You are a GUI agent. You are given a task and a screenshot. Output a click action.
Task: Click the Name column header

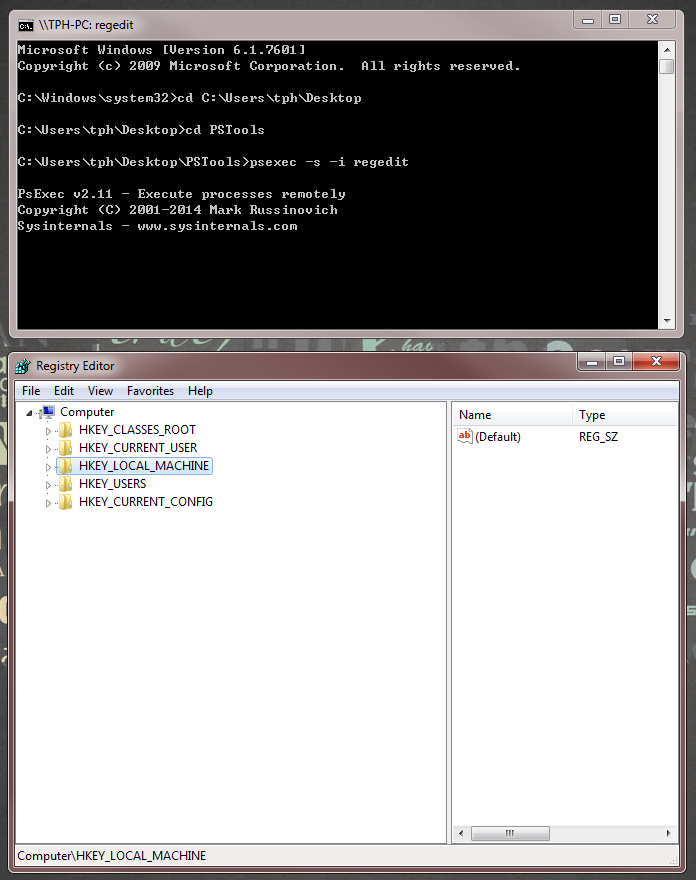pyautogui.click(x=512, y=415)
